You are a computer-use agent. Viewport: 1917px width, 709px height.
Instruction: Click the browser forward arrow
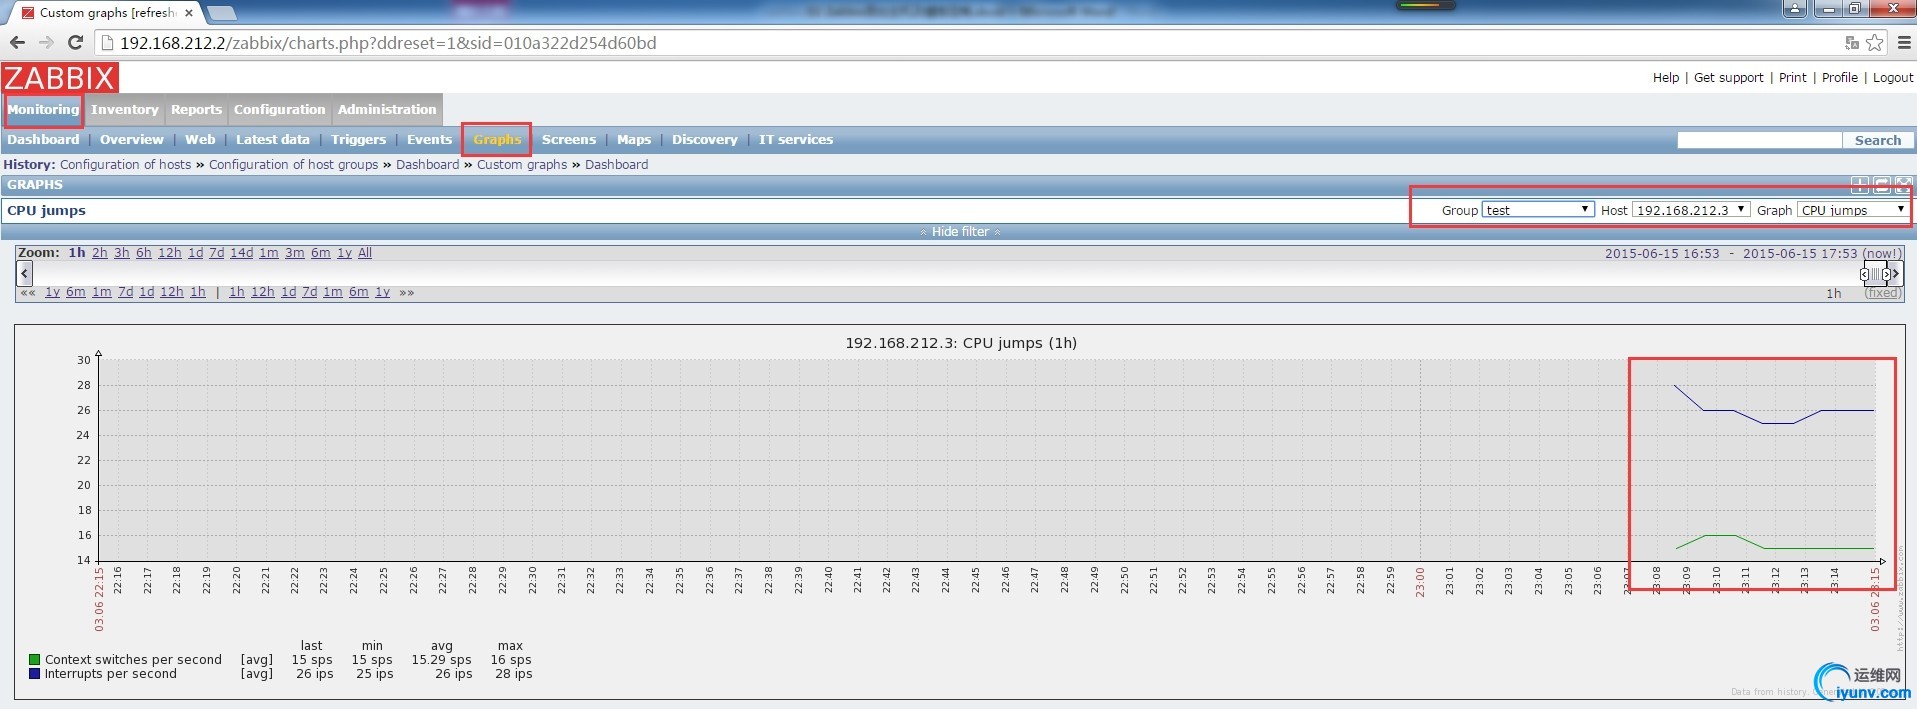pyautogui.click(x=46, y=43)
